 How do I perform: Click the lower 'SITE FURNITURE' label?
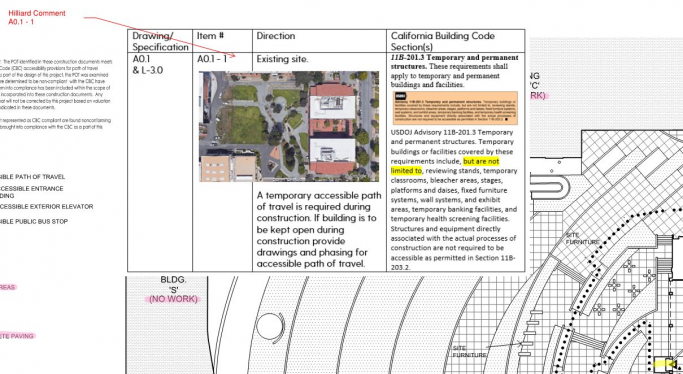(x=470, y=352)
